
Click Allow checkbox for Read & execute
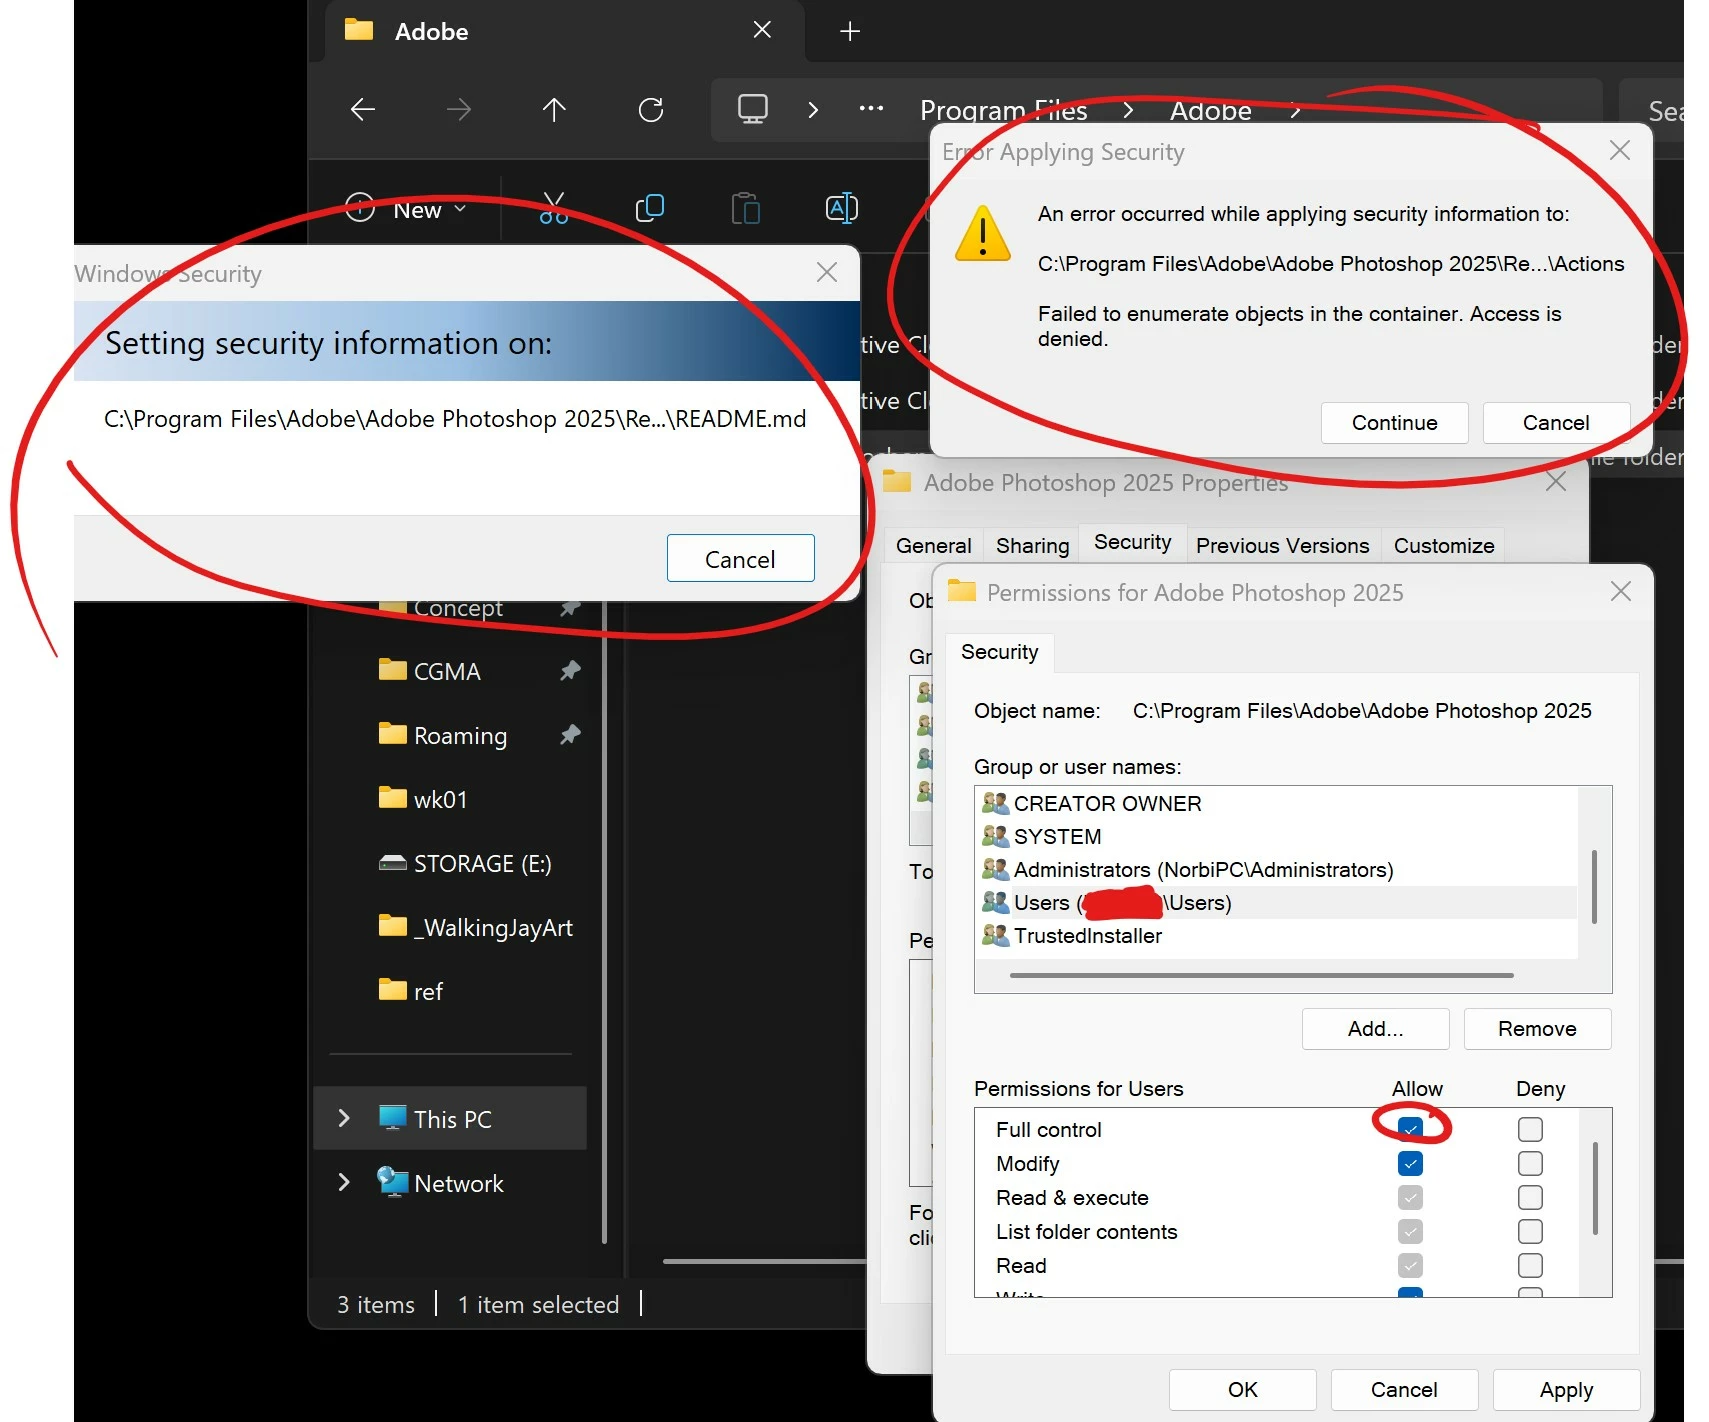coord(1410,1197)
